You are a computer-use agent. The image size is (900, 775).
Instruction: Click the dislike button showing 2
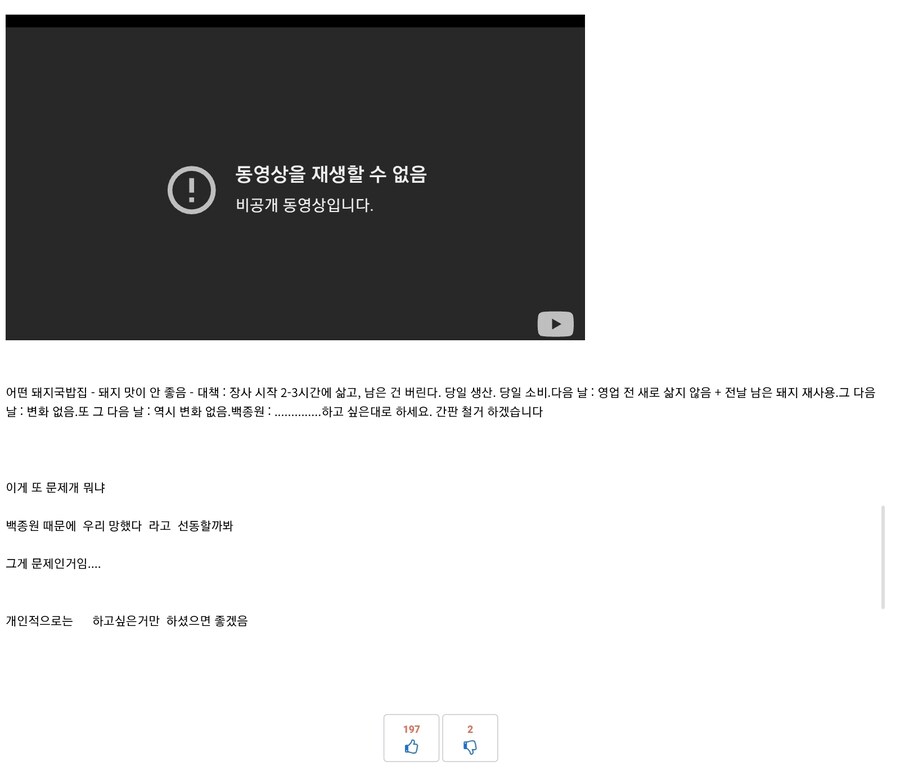pos(469,738)
